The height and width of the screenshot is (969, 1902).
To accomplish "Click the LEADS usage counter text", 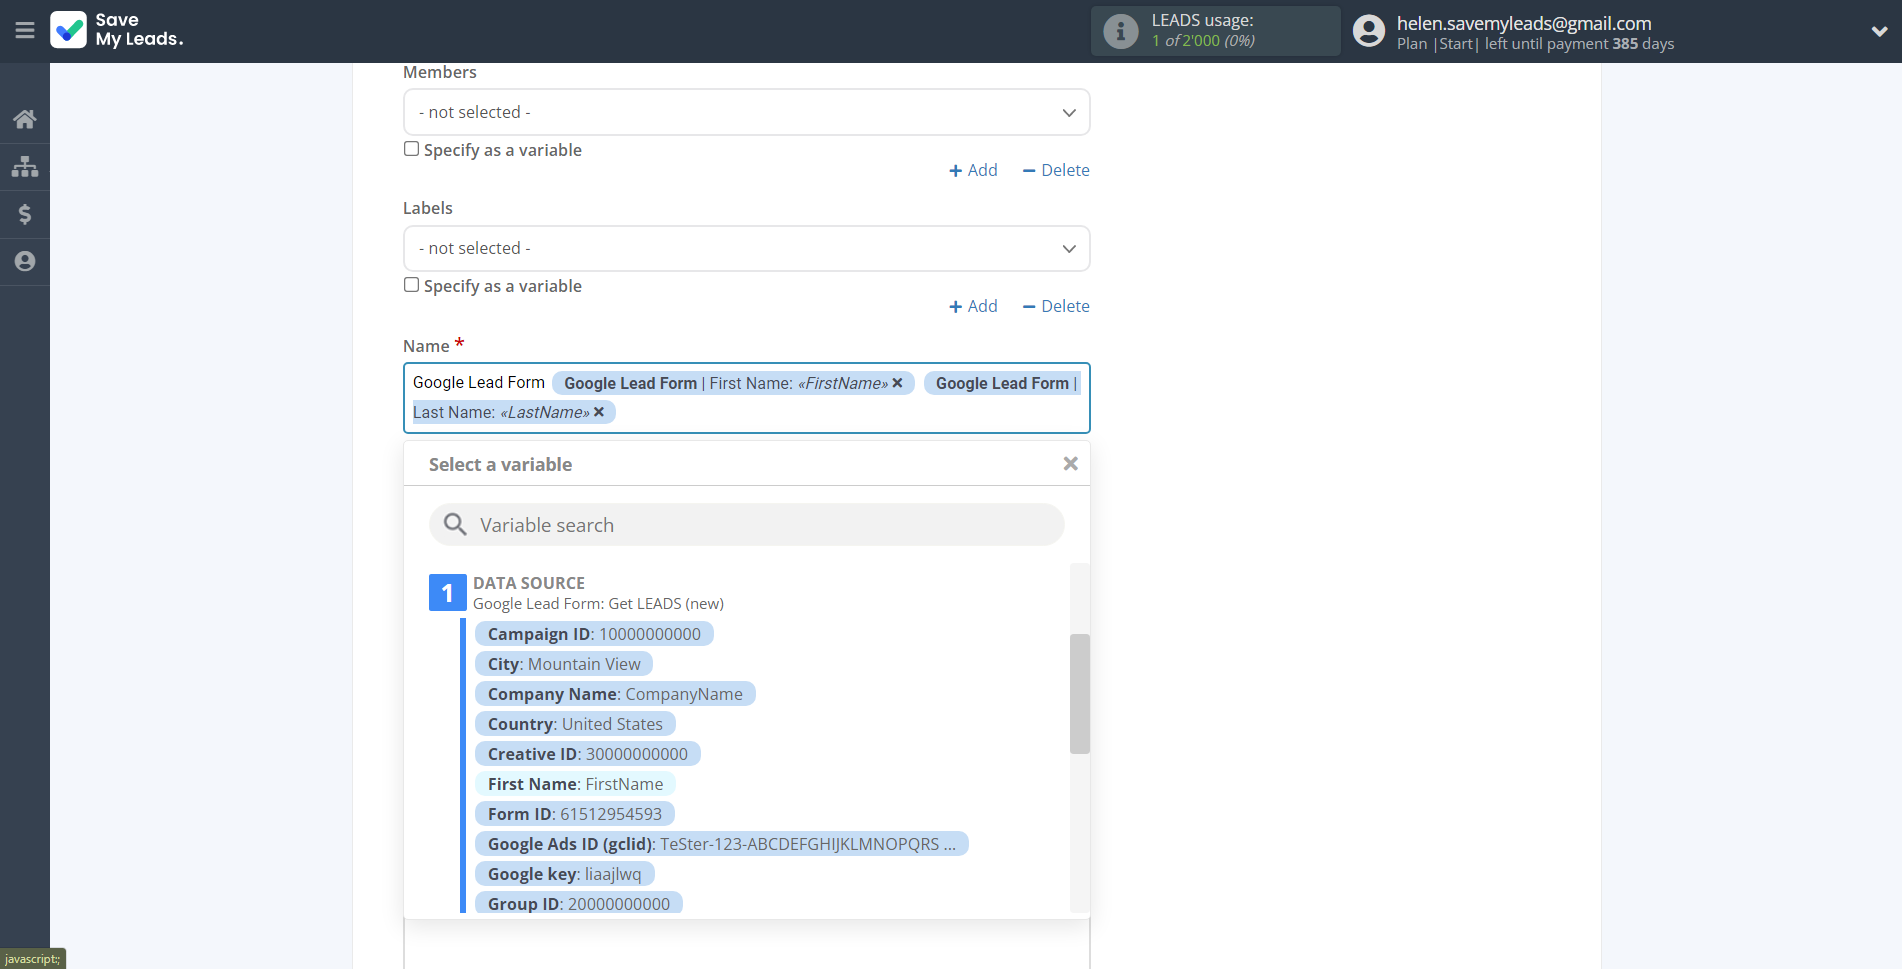I will pos(1203,41).
